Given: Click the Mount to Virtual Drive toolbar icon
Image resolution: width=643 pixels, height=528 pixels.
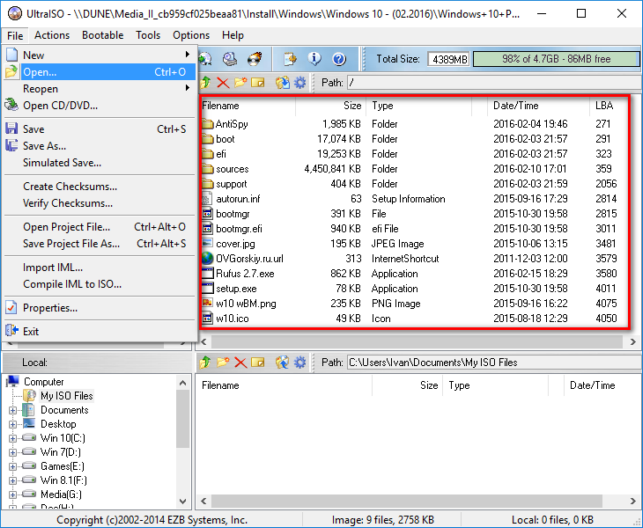Looking at the screenshot, I should pyautogui.click(x=230, y=59).
